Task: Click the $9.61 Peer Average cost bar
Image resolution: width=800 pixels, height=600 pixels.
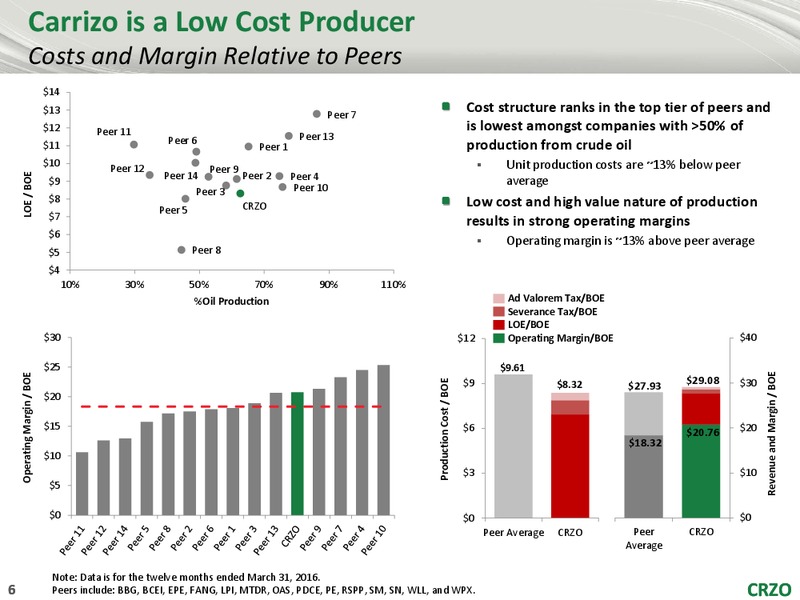Action: (513, 446)
